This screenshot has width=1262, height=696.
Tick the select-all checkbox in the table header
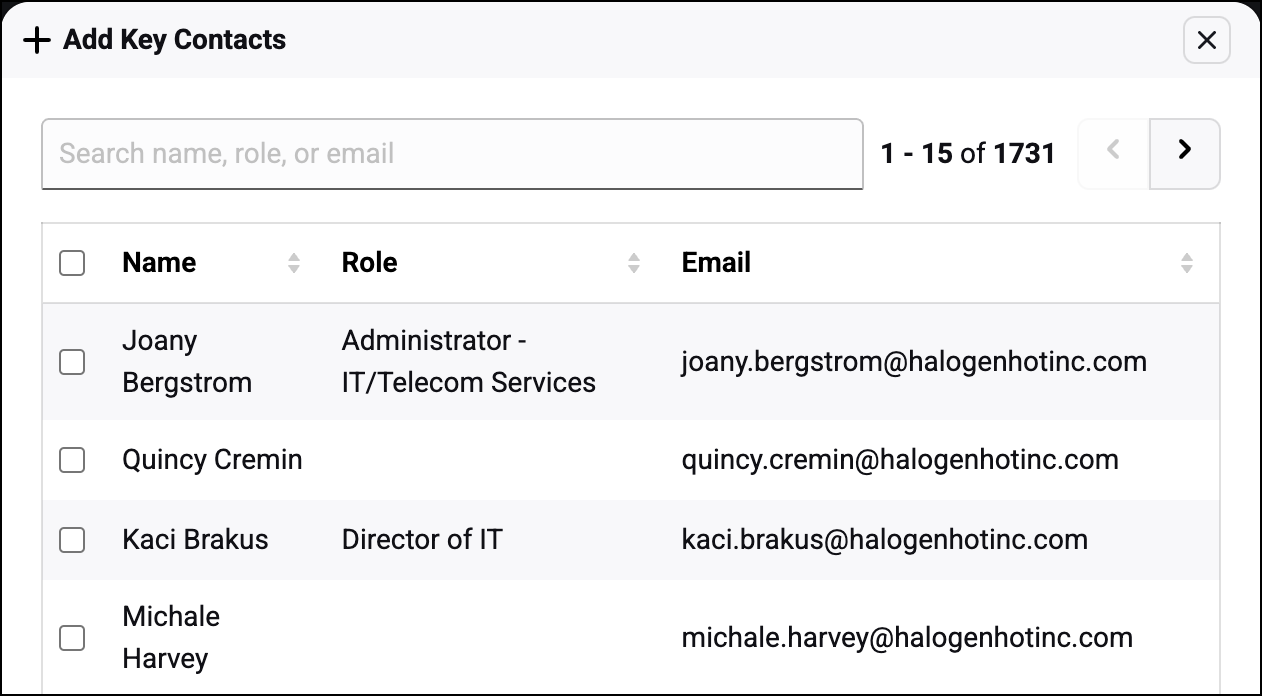[x=72, y=263]
